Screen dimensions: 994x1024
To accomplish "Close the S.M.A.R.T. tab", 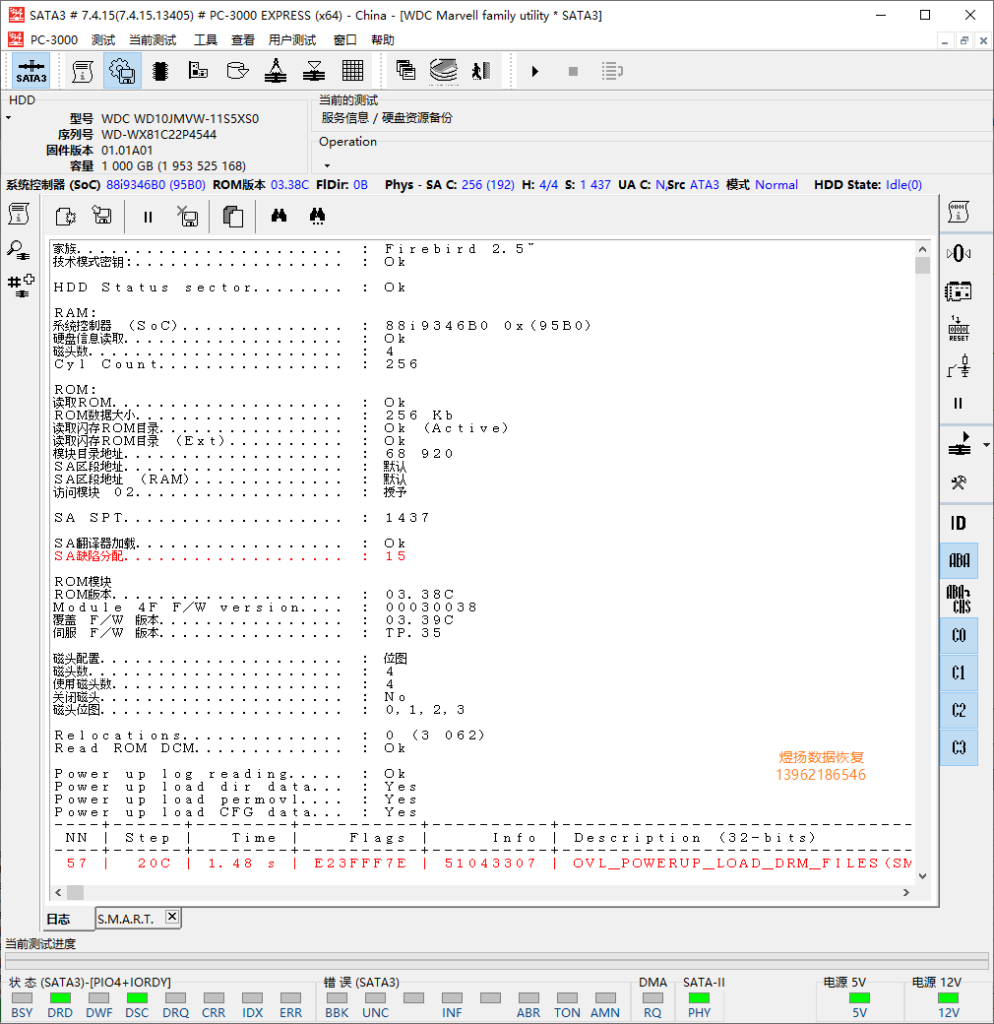I will tap(172, 917).
